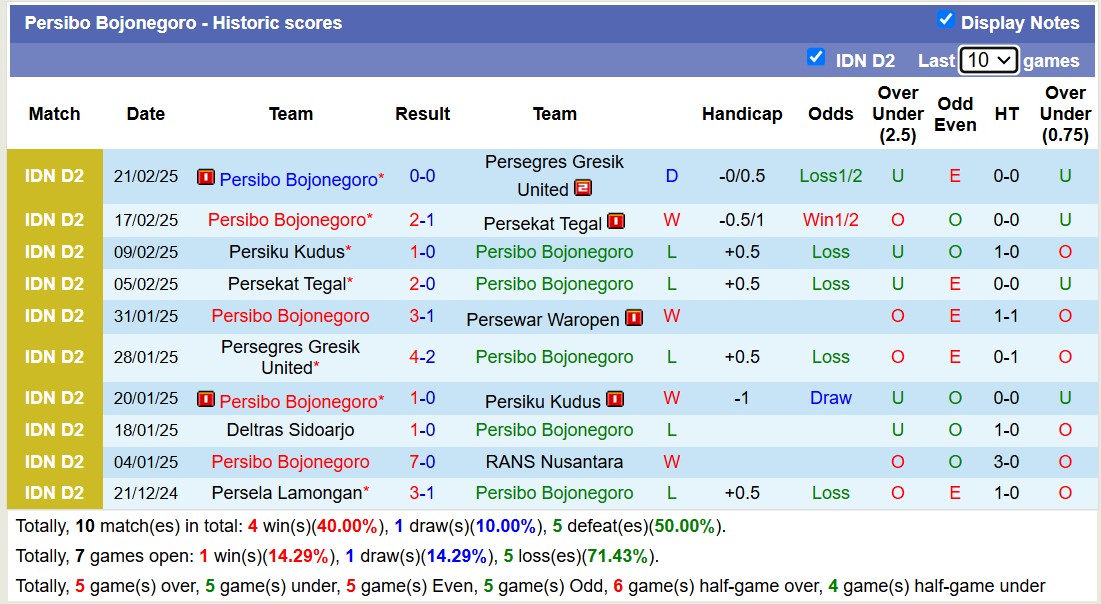The image size is (1101, 604).
Task: Click the Draw odds result for 20/01/25
Action: [x=830, y=398]
